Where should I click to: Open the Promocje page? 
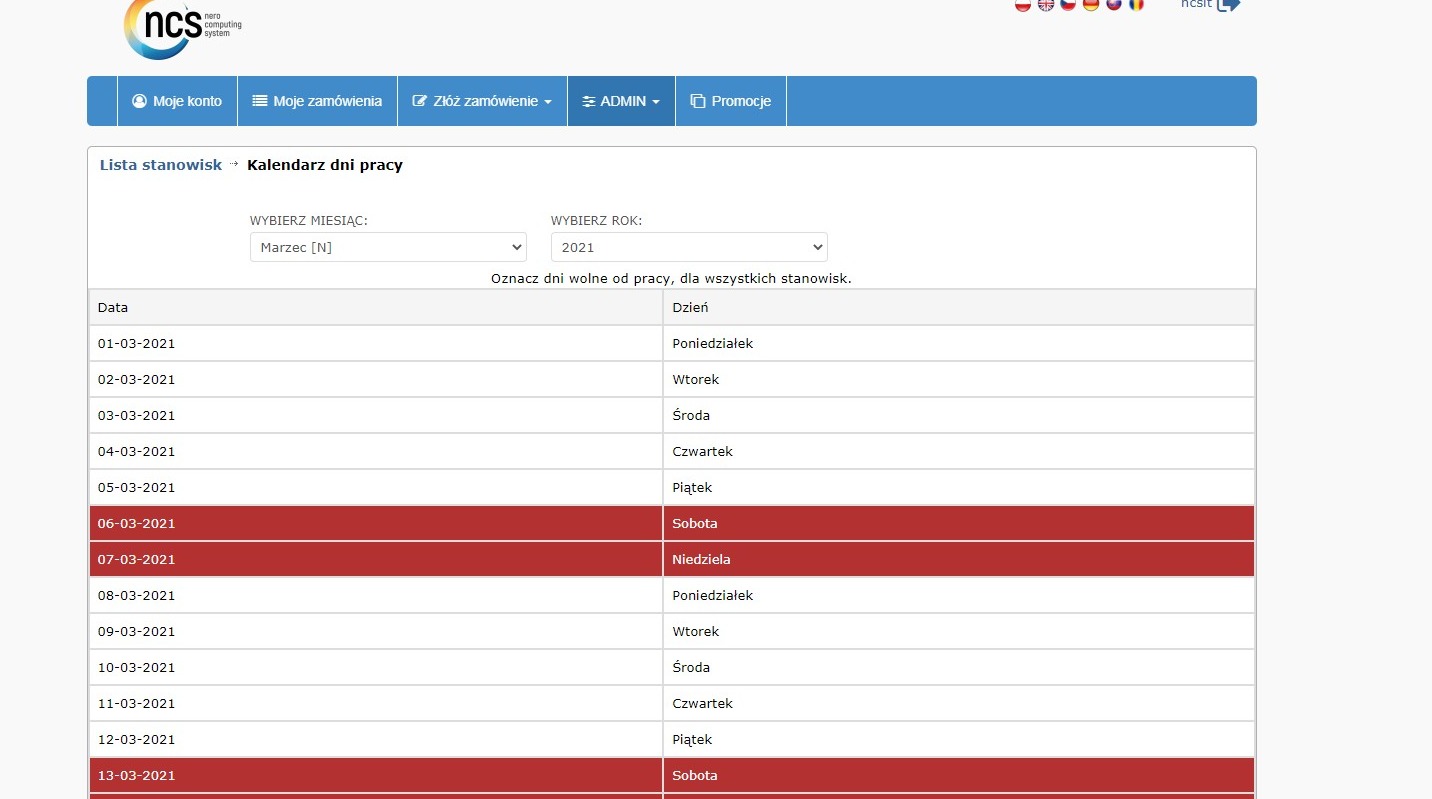click(x=731, y=101)
